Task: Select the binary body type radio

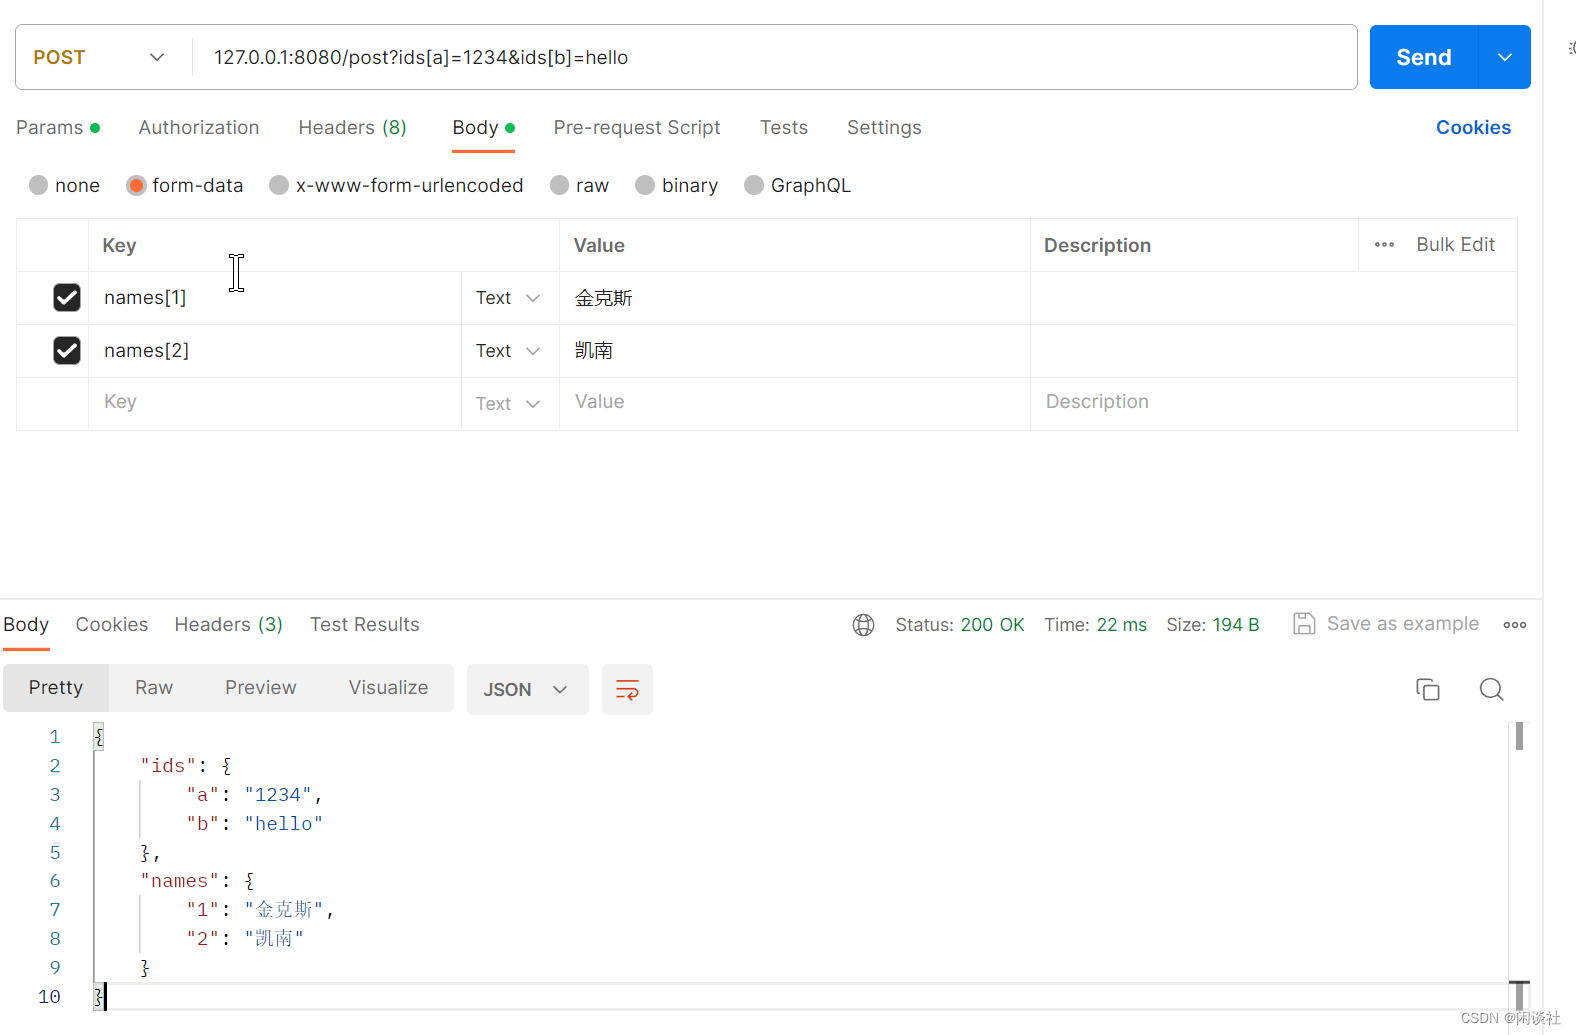Action: pyautogui.click(x=645, y=185)
